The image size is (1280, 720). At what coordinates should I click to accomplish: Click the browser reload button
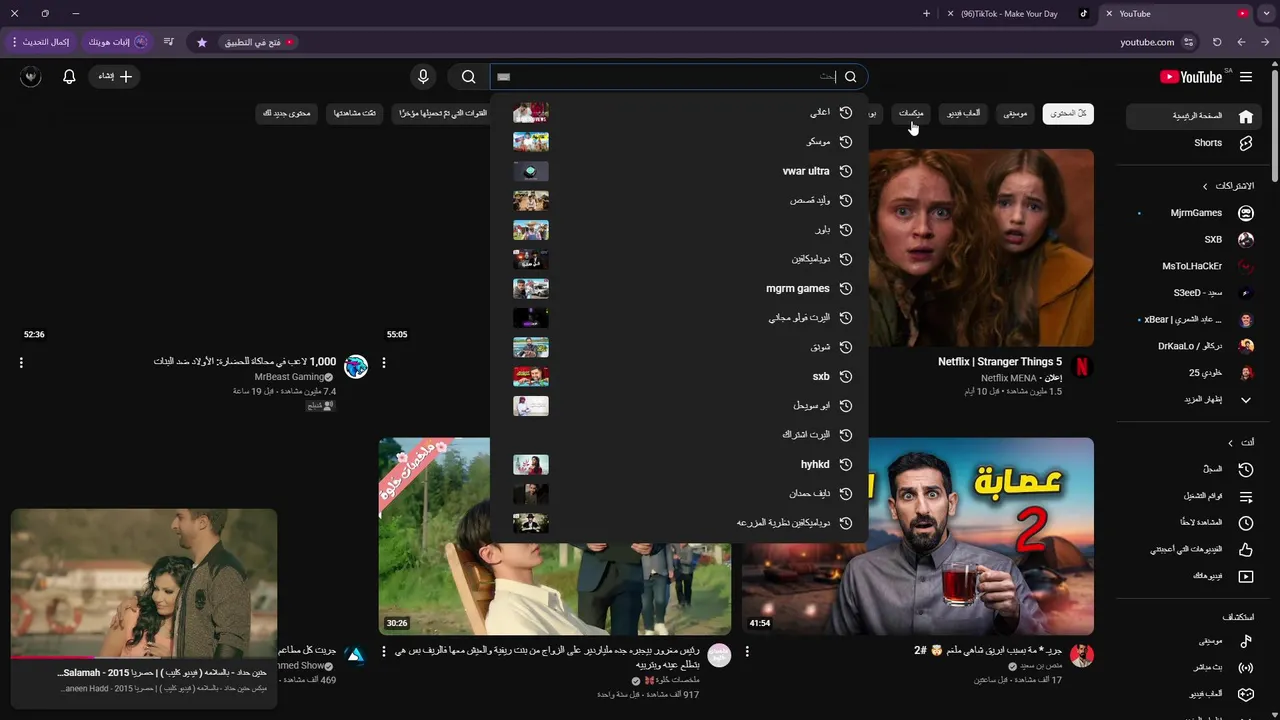point(1217,42)
